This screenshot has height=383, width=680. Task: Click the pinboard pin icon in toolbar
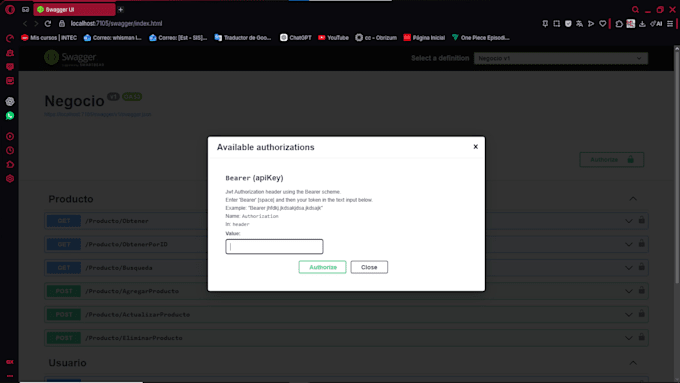545,23
